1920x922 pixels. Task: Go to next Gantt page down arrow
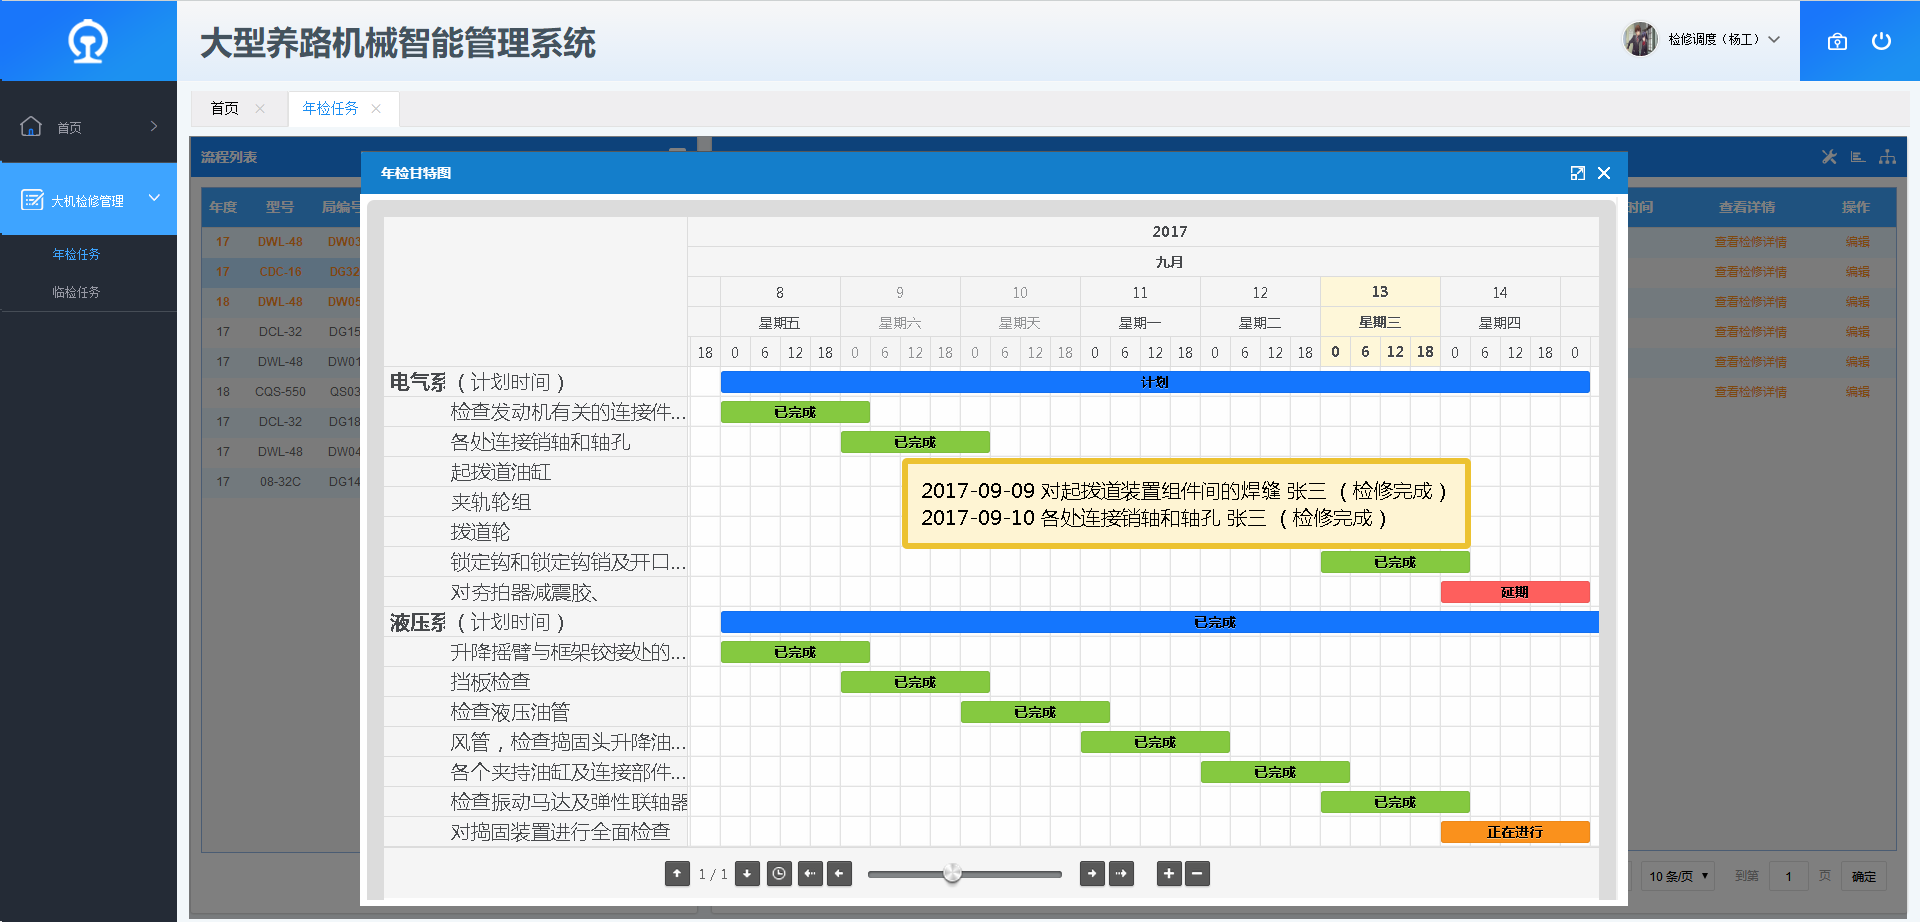coord(747,874)
